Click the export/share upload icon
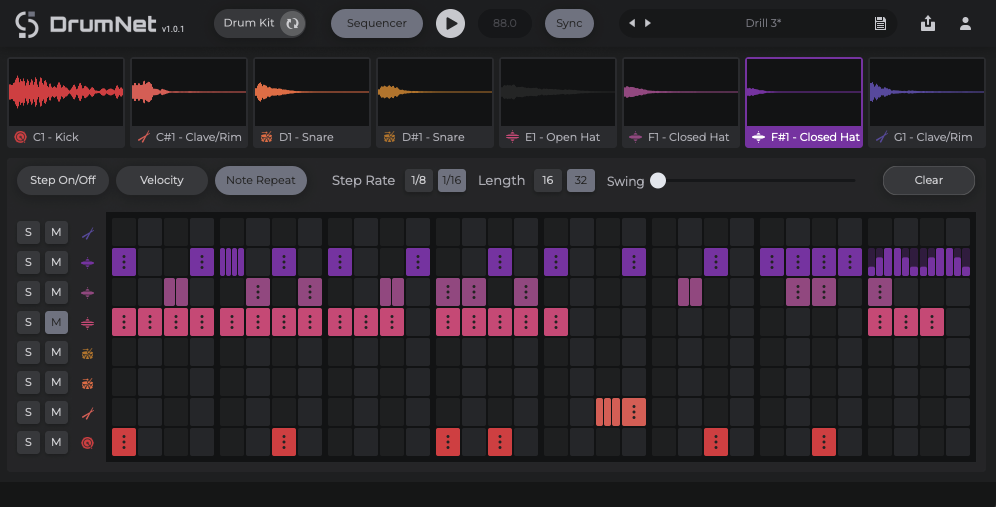 point(927,24)
